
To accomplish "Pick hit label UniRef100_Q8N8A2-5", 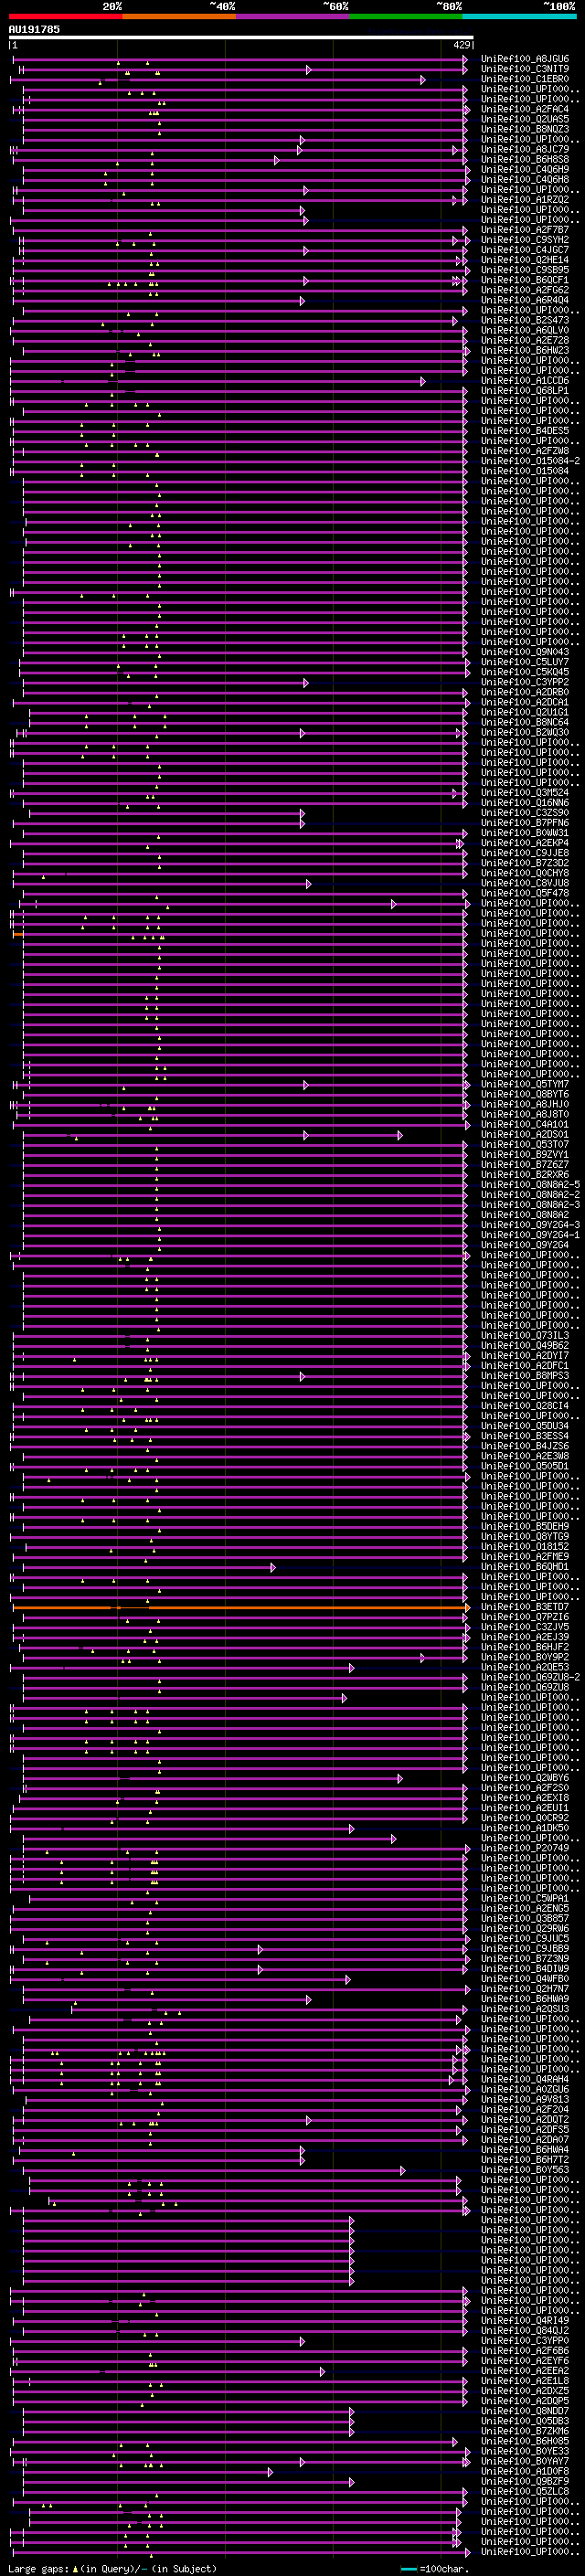I will [530, 1185].
